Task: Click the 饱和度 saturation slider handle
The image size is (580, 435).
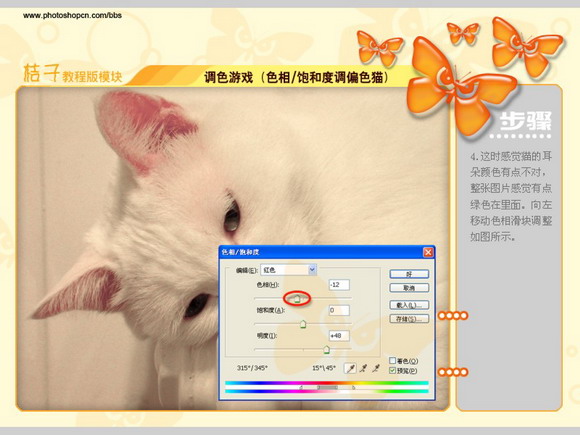Action: tap(303, 324)
